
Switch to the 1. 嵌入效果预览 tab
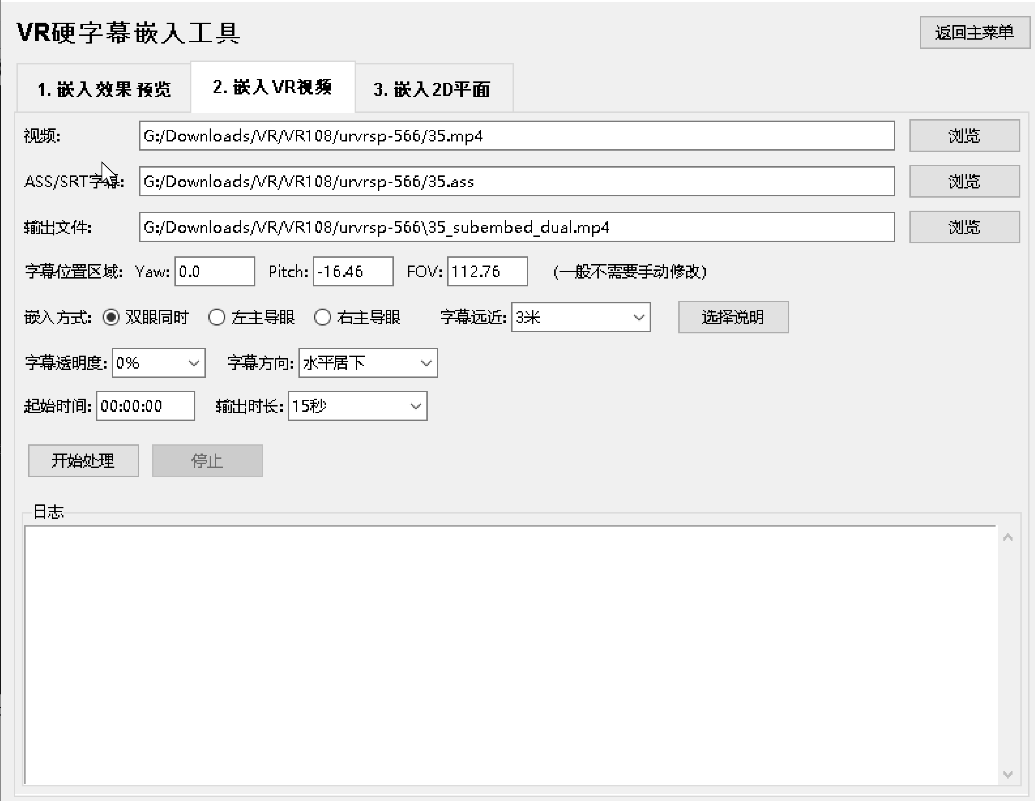pos(104,88)
